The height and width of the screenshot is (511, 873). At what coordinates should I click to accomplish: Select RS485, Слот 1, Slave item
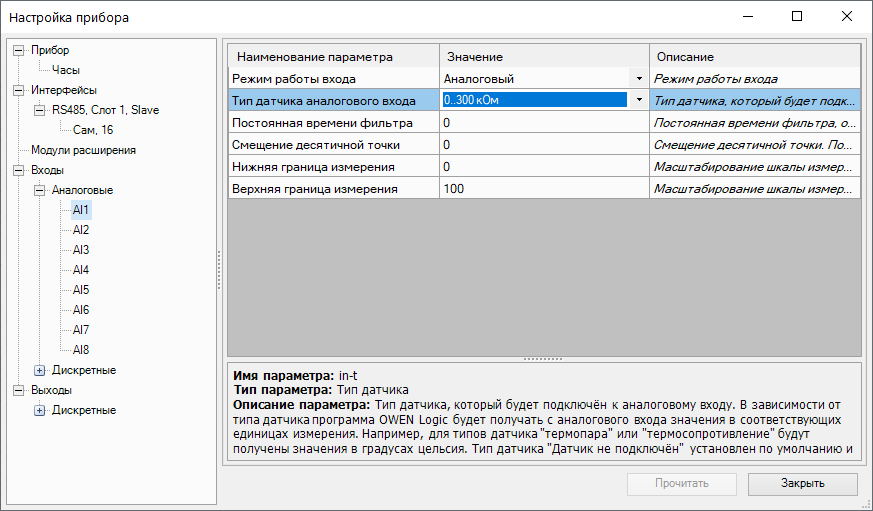click(x=105, y=110)
